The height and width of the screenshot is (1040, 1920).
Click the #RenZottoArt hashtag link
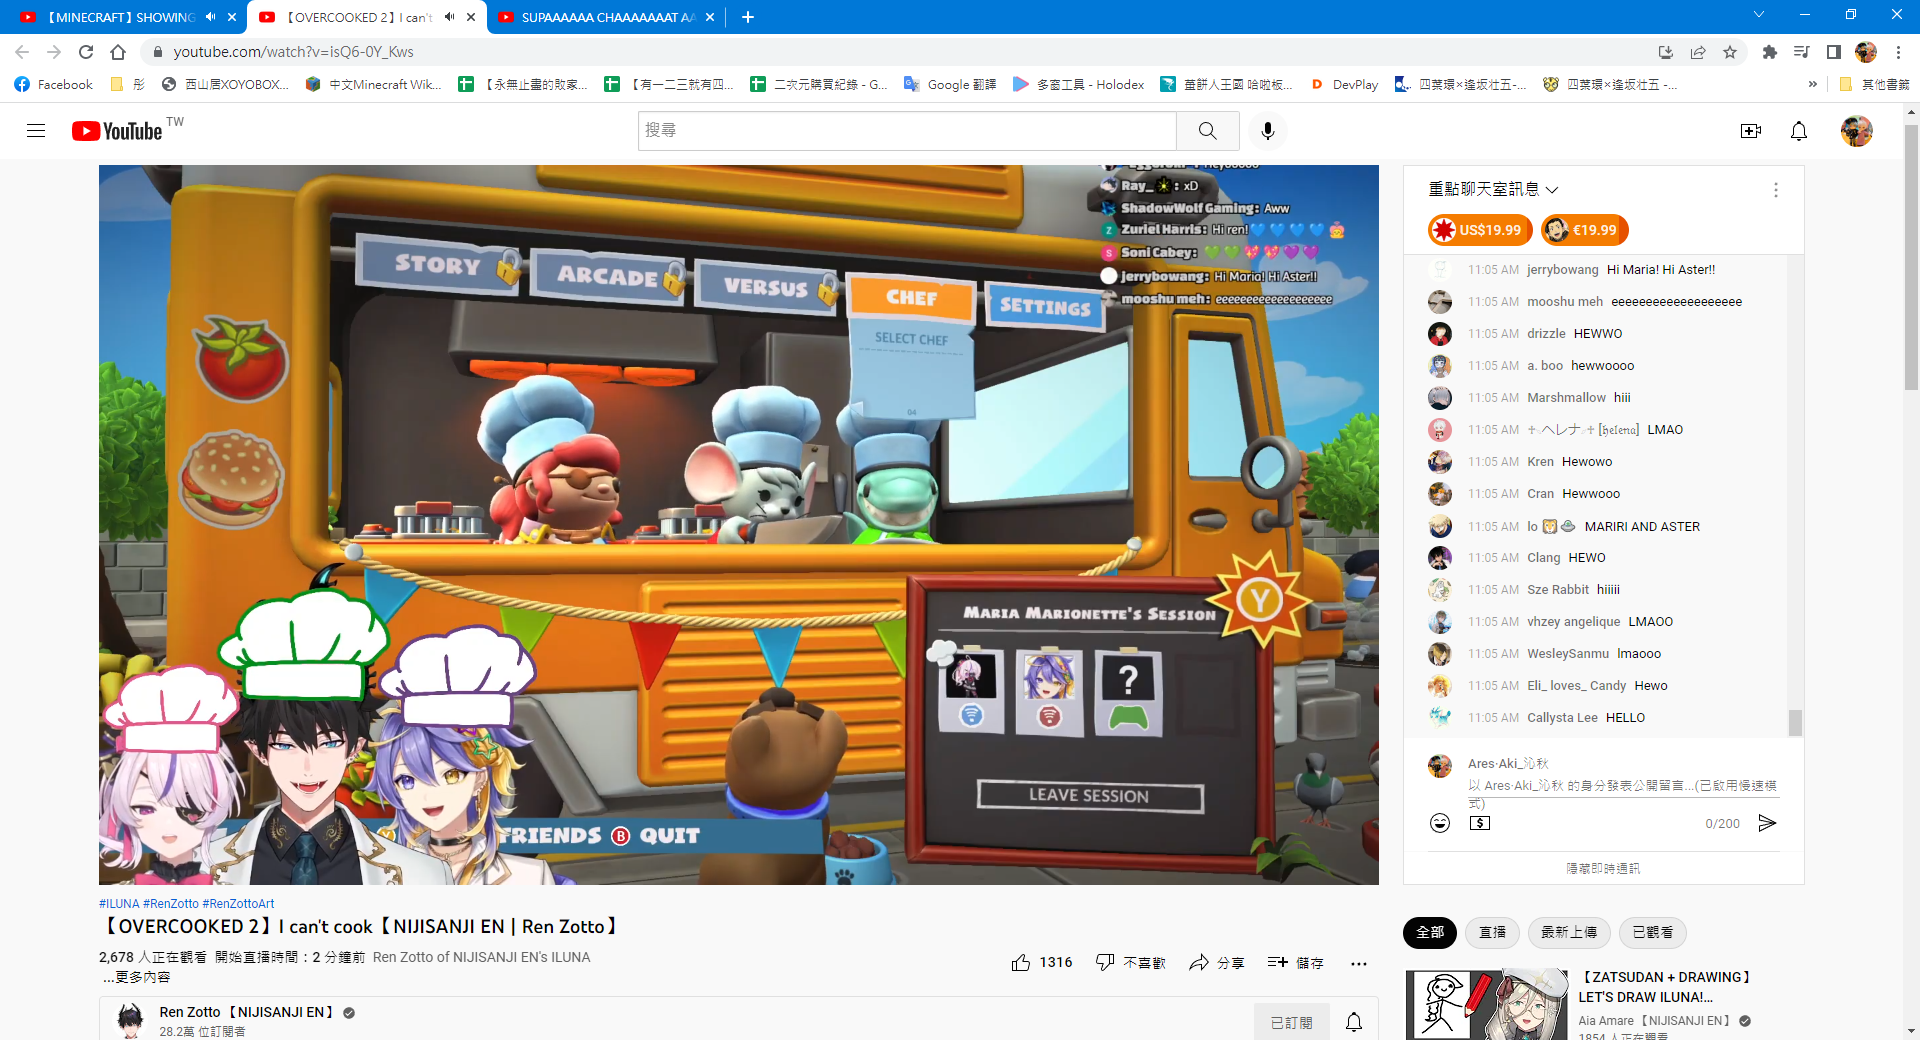(x=238, y=903)
